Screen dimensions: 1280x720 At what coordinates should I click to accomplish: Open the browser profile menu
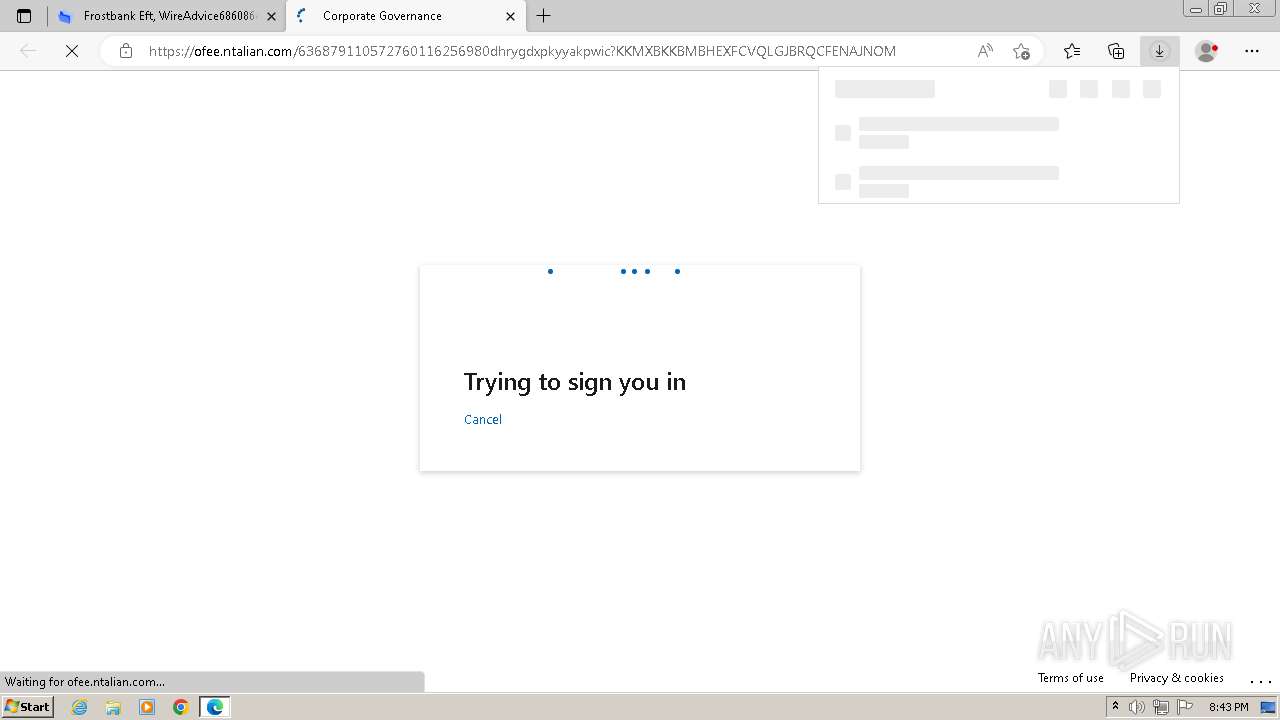pos(1207,51)
